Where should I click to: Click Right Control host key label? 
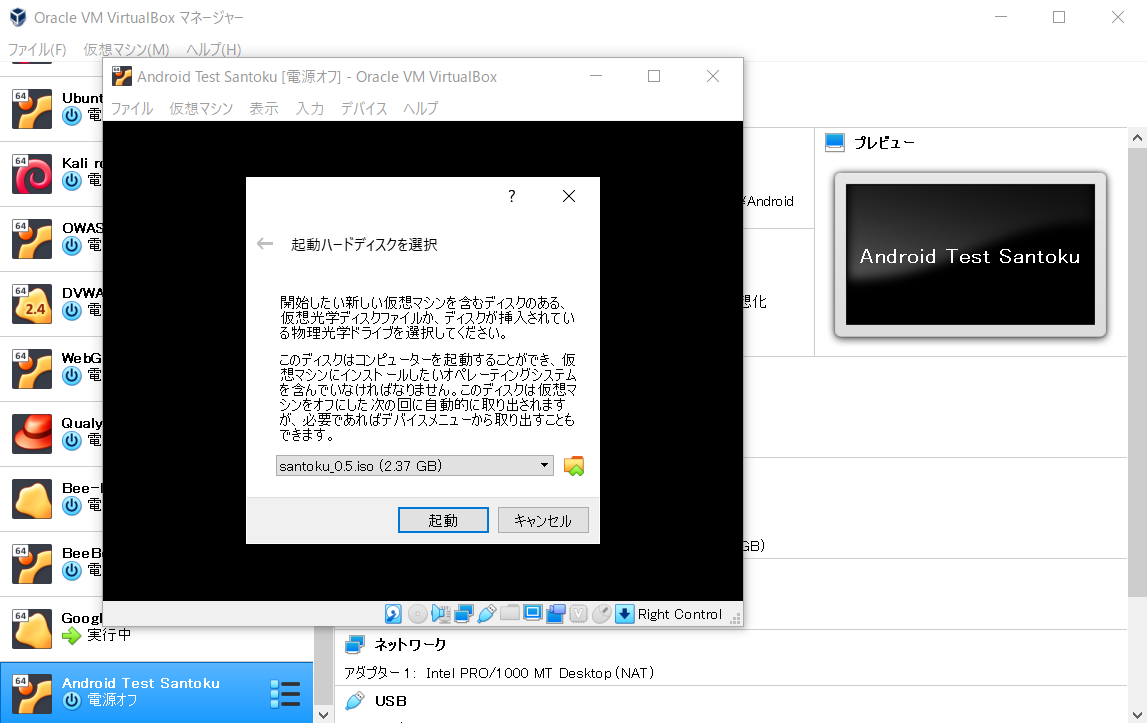coord(680,614)
